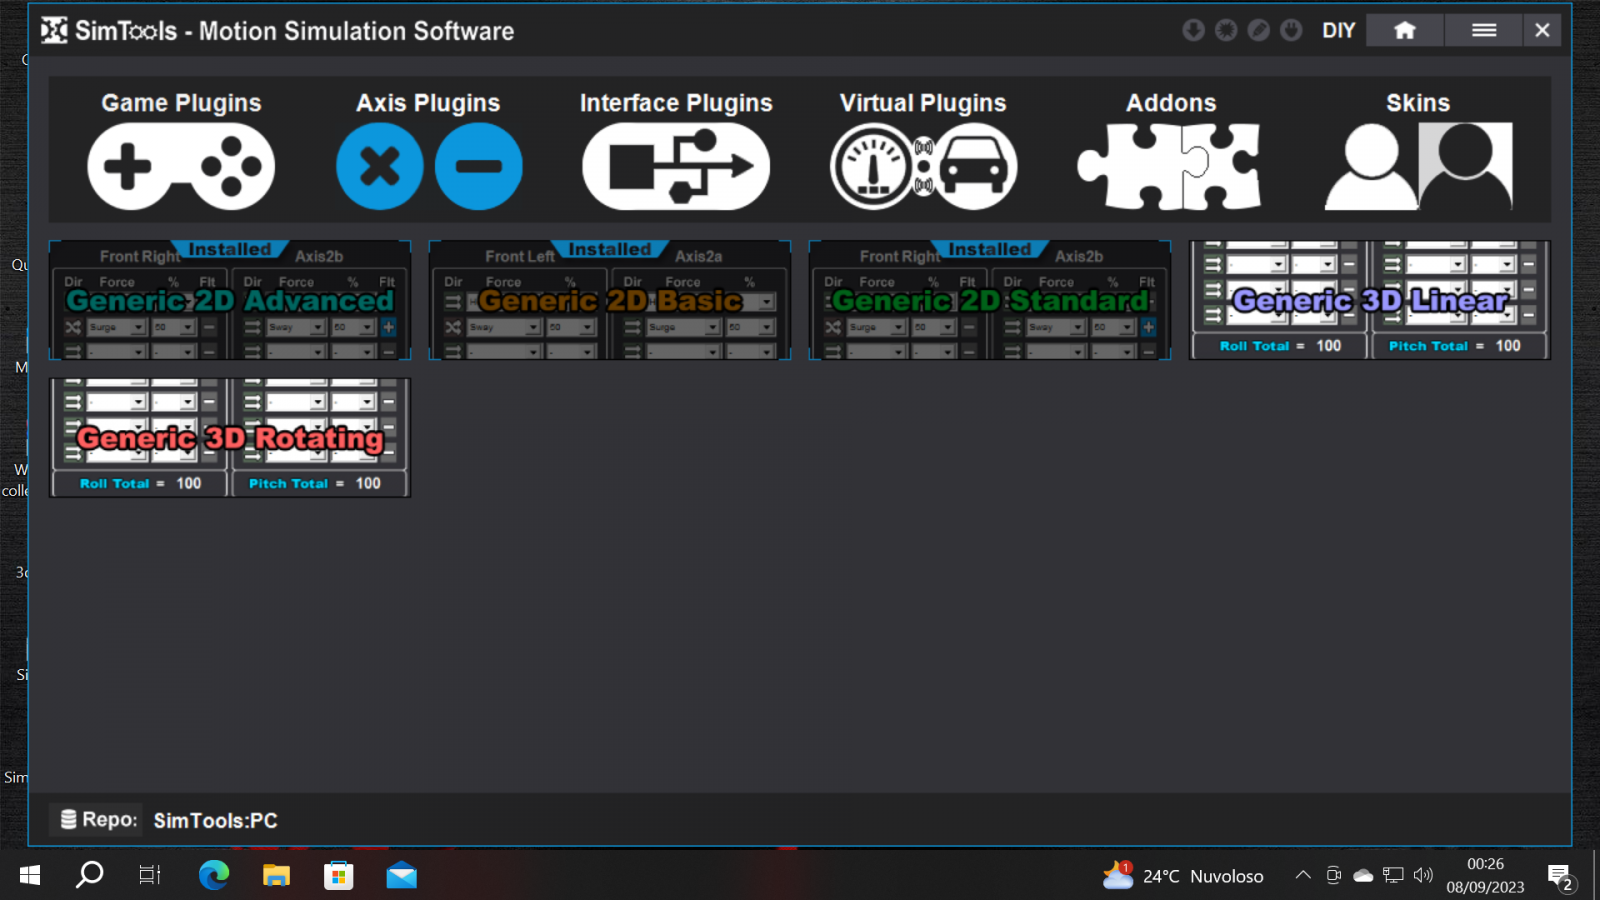Launch Microsoft Edge from the taskbar

coord(214,876)
